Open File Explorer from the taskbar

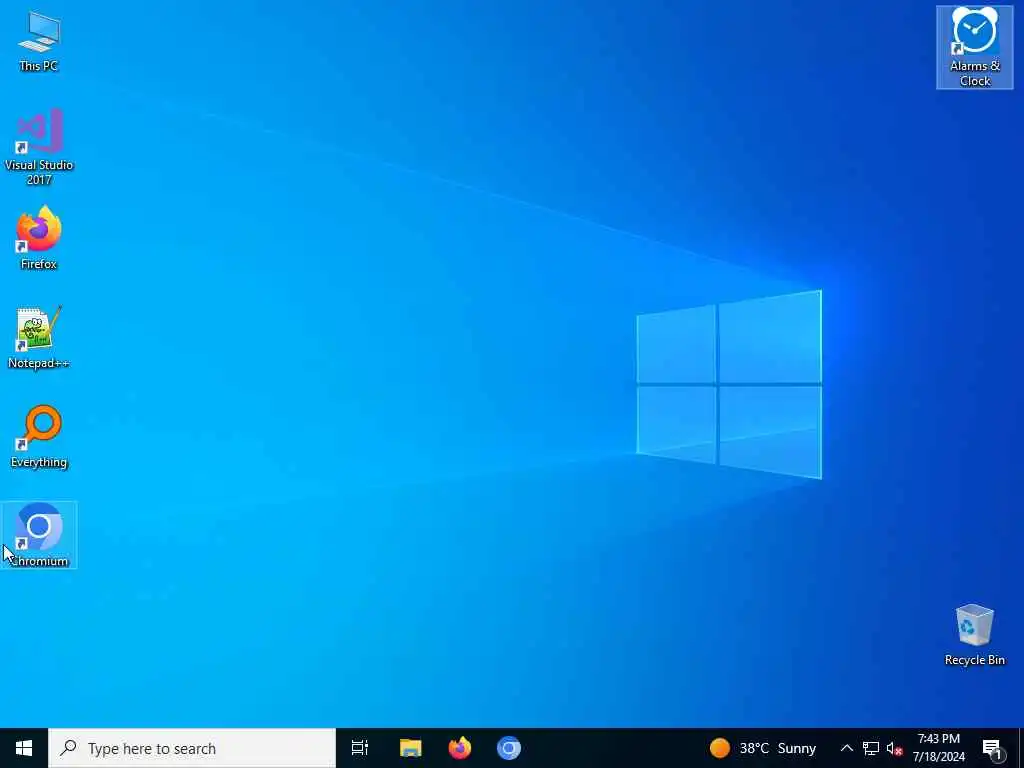coord(411,748)
